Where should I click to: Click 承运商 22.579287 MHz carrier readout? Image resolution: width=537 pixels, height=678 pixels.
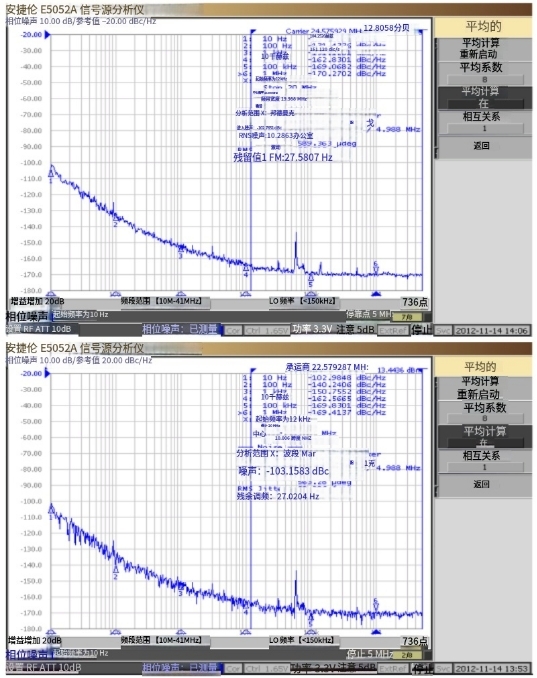pyautogui.click(x=327, y=367)
